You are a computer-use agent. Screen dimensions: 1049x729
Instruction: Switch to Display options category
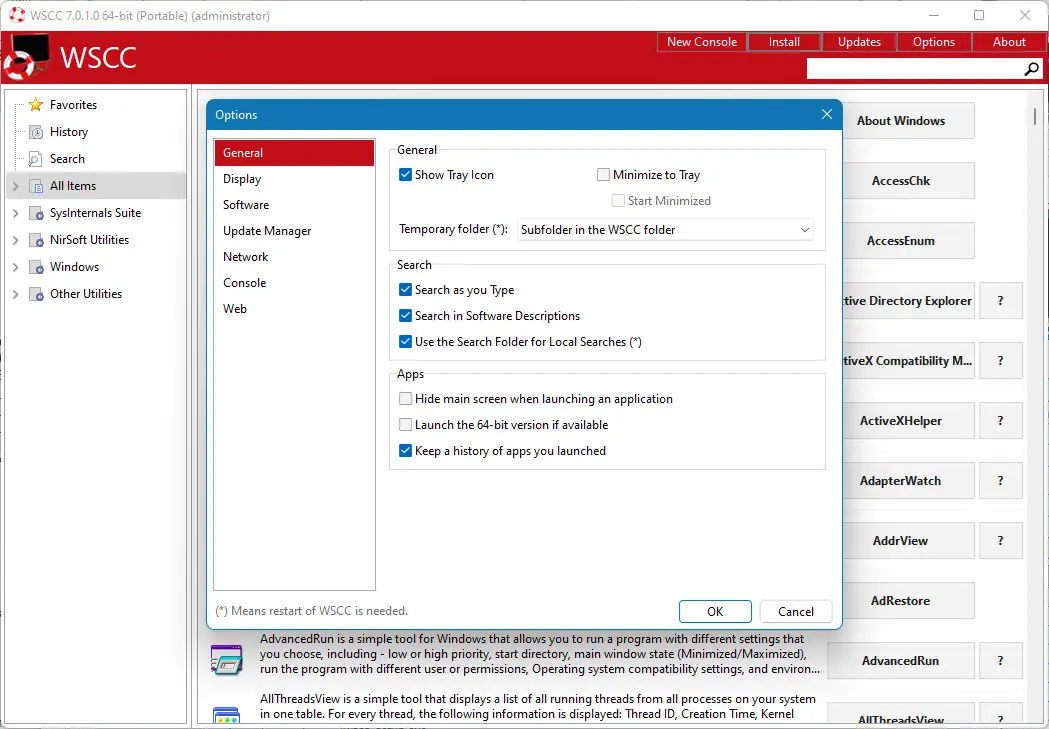coord(294,179)
